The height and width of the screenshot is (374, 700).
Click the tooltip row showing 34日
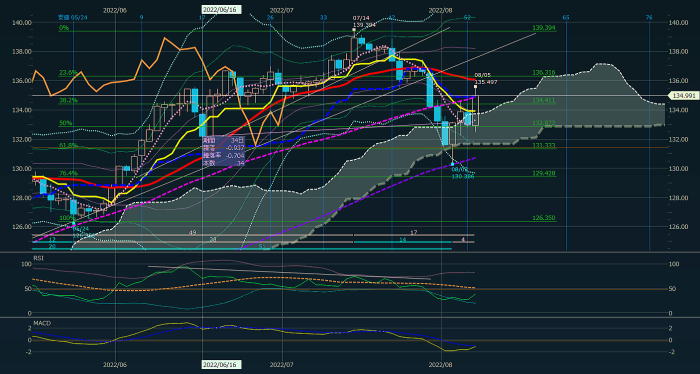[x=222, y=140]
